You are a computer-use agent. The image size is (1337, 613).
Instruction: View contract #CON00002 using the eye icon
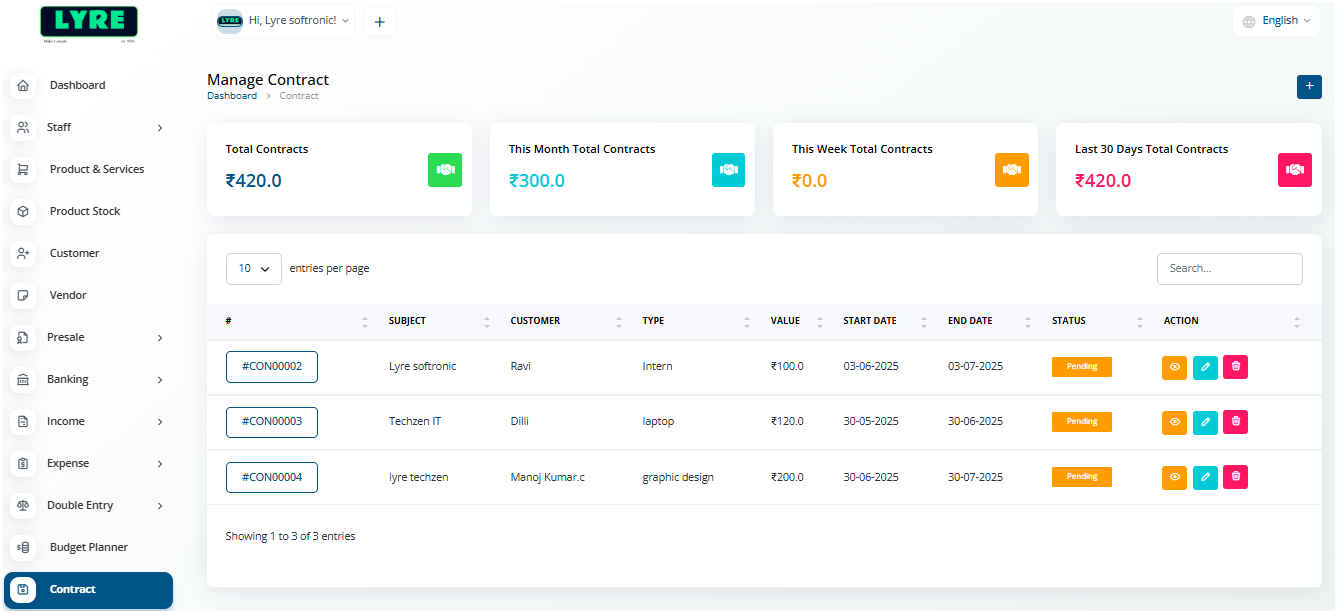1174,367
